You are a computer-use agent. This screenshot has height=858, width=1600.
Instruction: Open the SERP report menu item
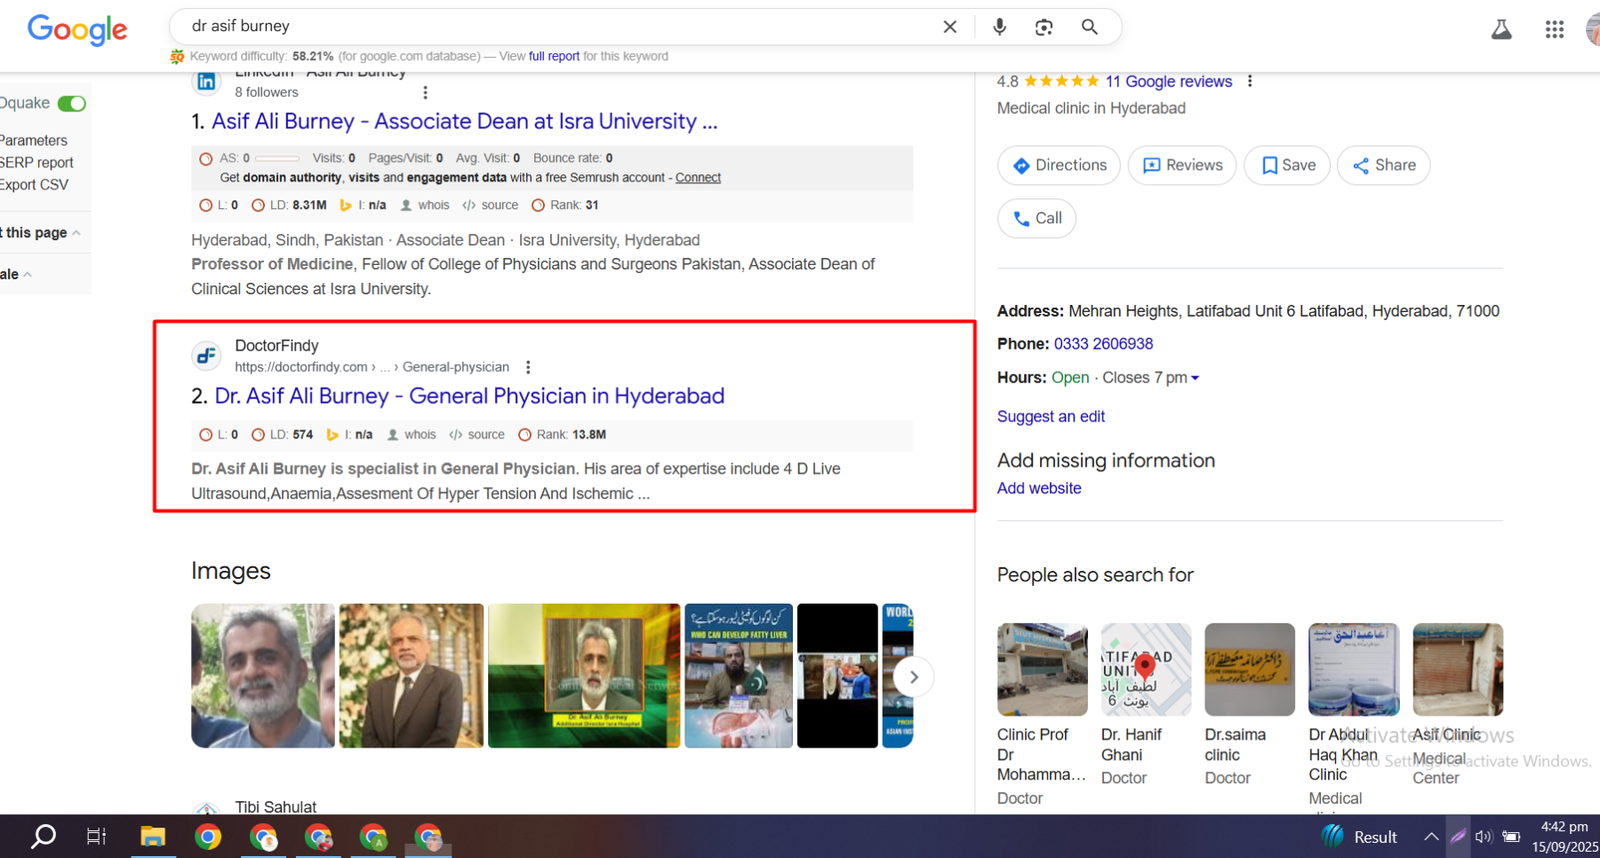tap(37, 163)
